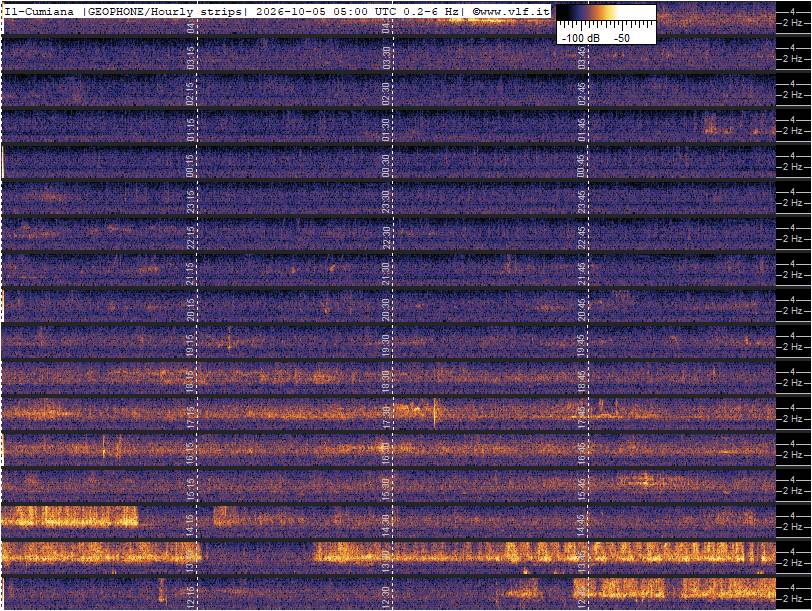Select the 16:45 time label
The image size is (812, 611).
tap(582, 454)
